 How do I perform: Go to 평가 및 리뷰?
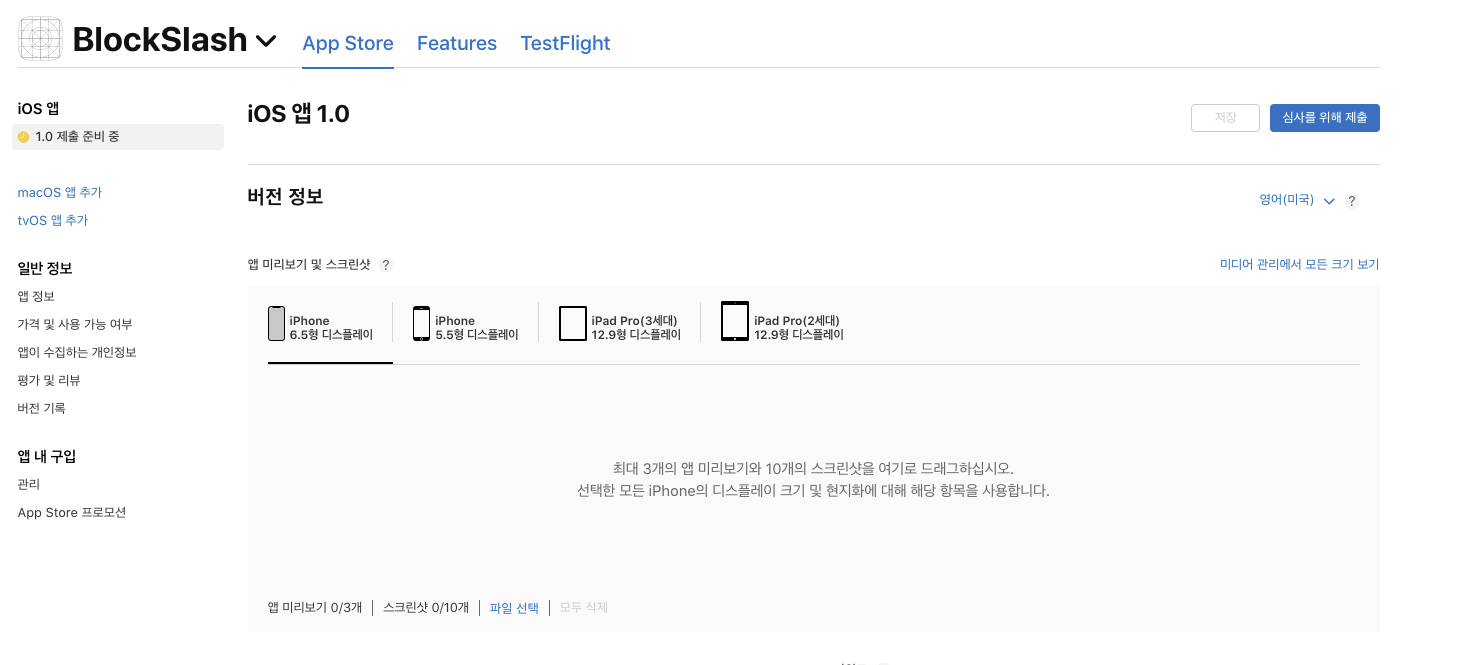coord(49,380)
